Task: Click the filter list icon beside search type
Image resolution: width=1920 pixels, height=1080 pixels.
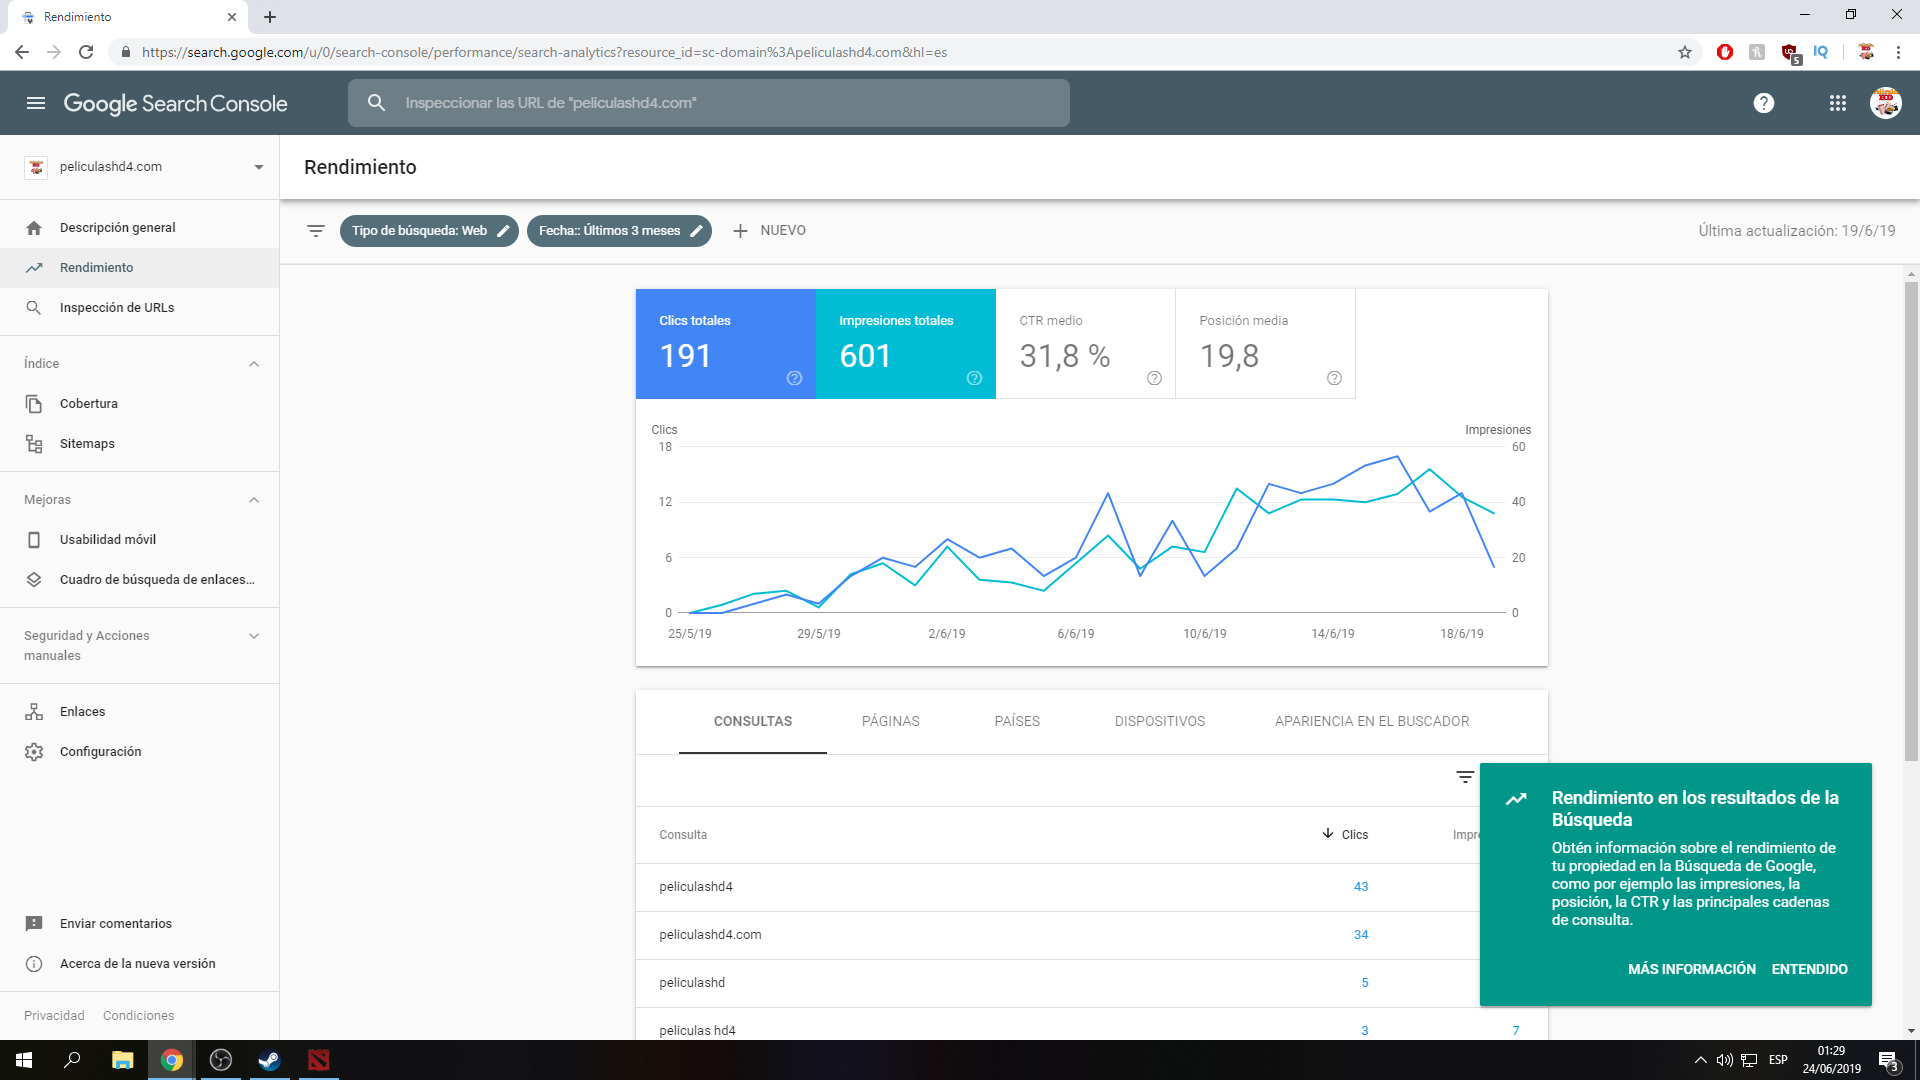Action: pos(316,231)
